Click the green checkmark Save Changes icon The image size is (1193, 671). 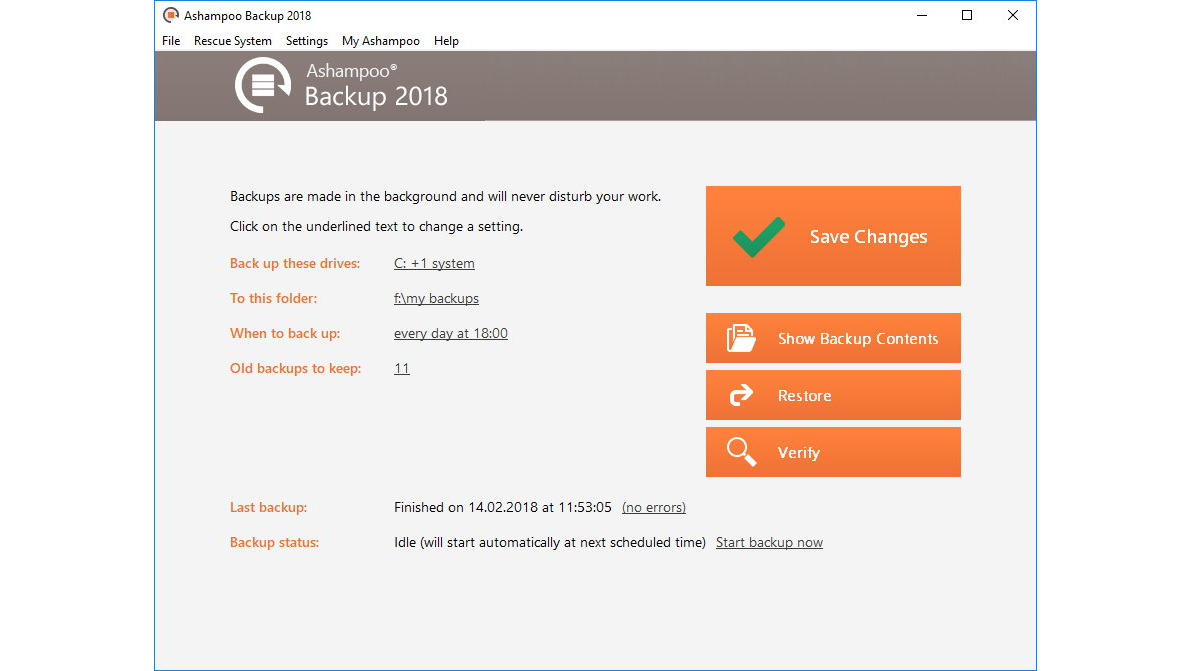[x=759, y=237]
